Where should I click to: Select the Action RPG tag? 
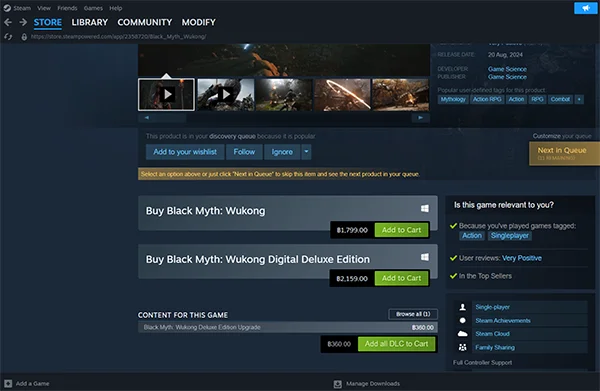(487, 99)
